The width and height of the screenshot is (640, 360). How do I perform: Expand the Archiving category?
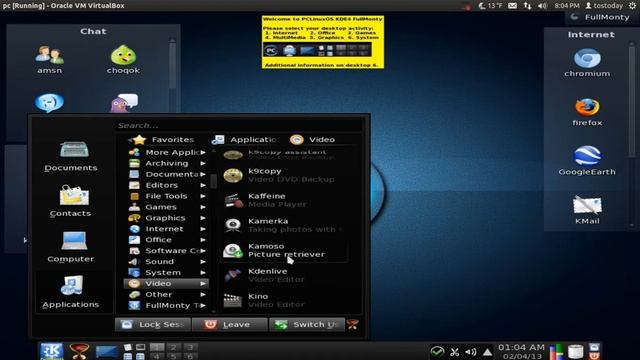pyautogui.click(x=167, y=163)
